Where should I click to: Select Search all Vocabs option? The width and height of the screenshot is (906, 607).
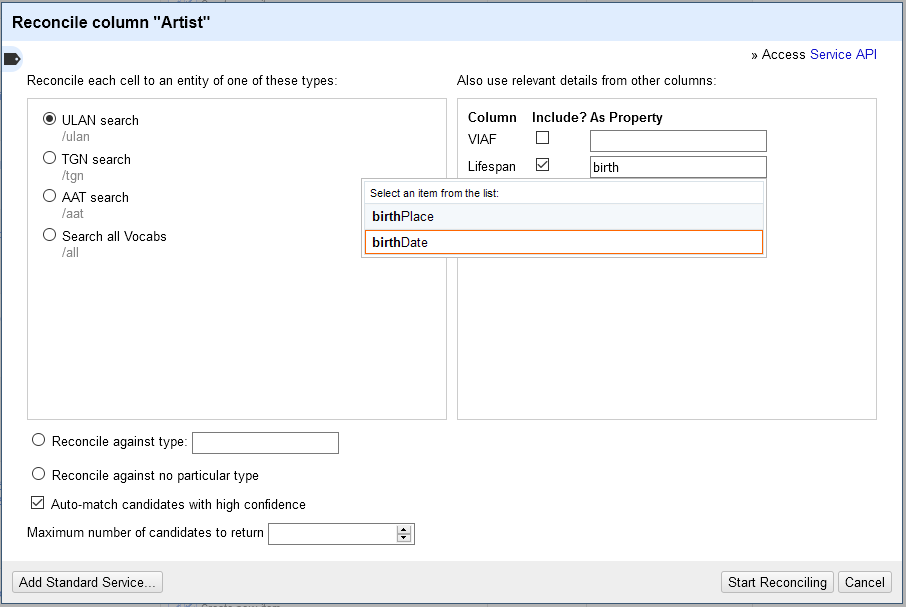tap(49, 235)
